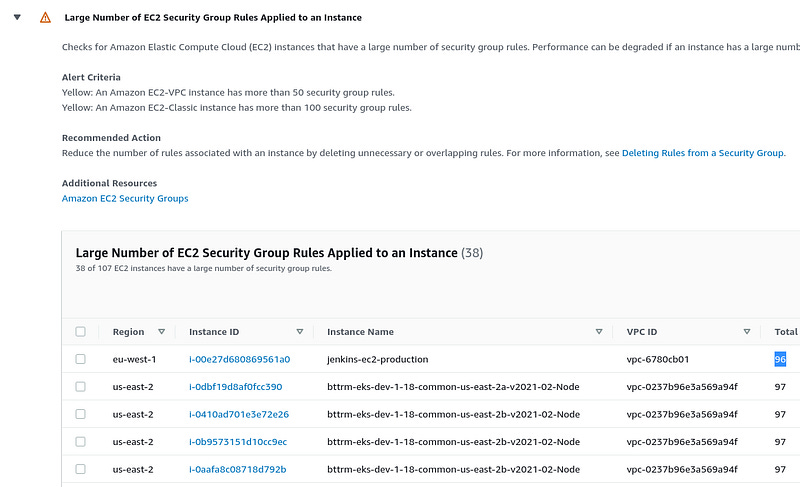This screenshot has height=487, width=800.
Task: Open instance i-0aafa8c08718d792b link
Action: [x=237, y=469]
